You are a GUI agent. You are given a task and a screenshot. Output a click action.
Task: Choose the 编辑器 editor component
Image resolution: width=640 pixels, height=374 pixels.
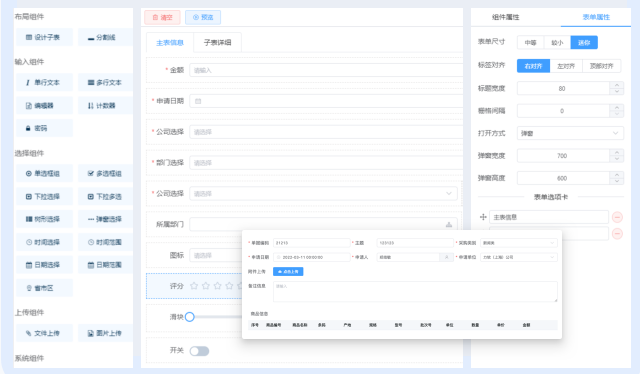tap(44, 105)
